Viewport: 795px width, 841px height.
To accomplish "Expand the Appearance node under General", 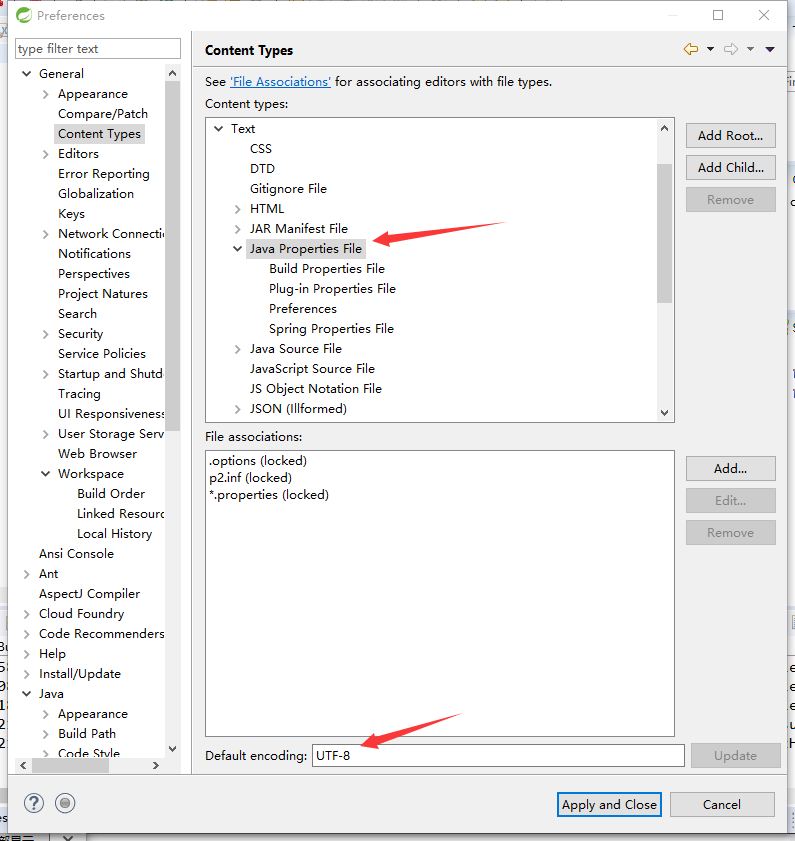I will click(46, 94).
